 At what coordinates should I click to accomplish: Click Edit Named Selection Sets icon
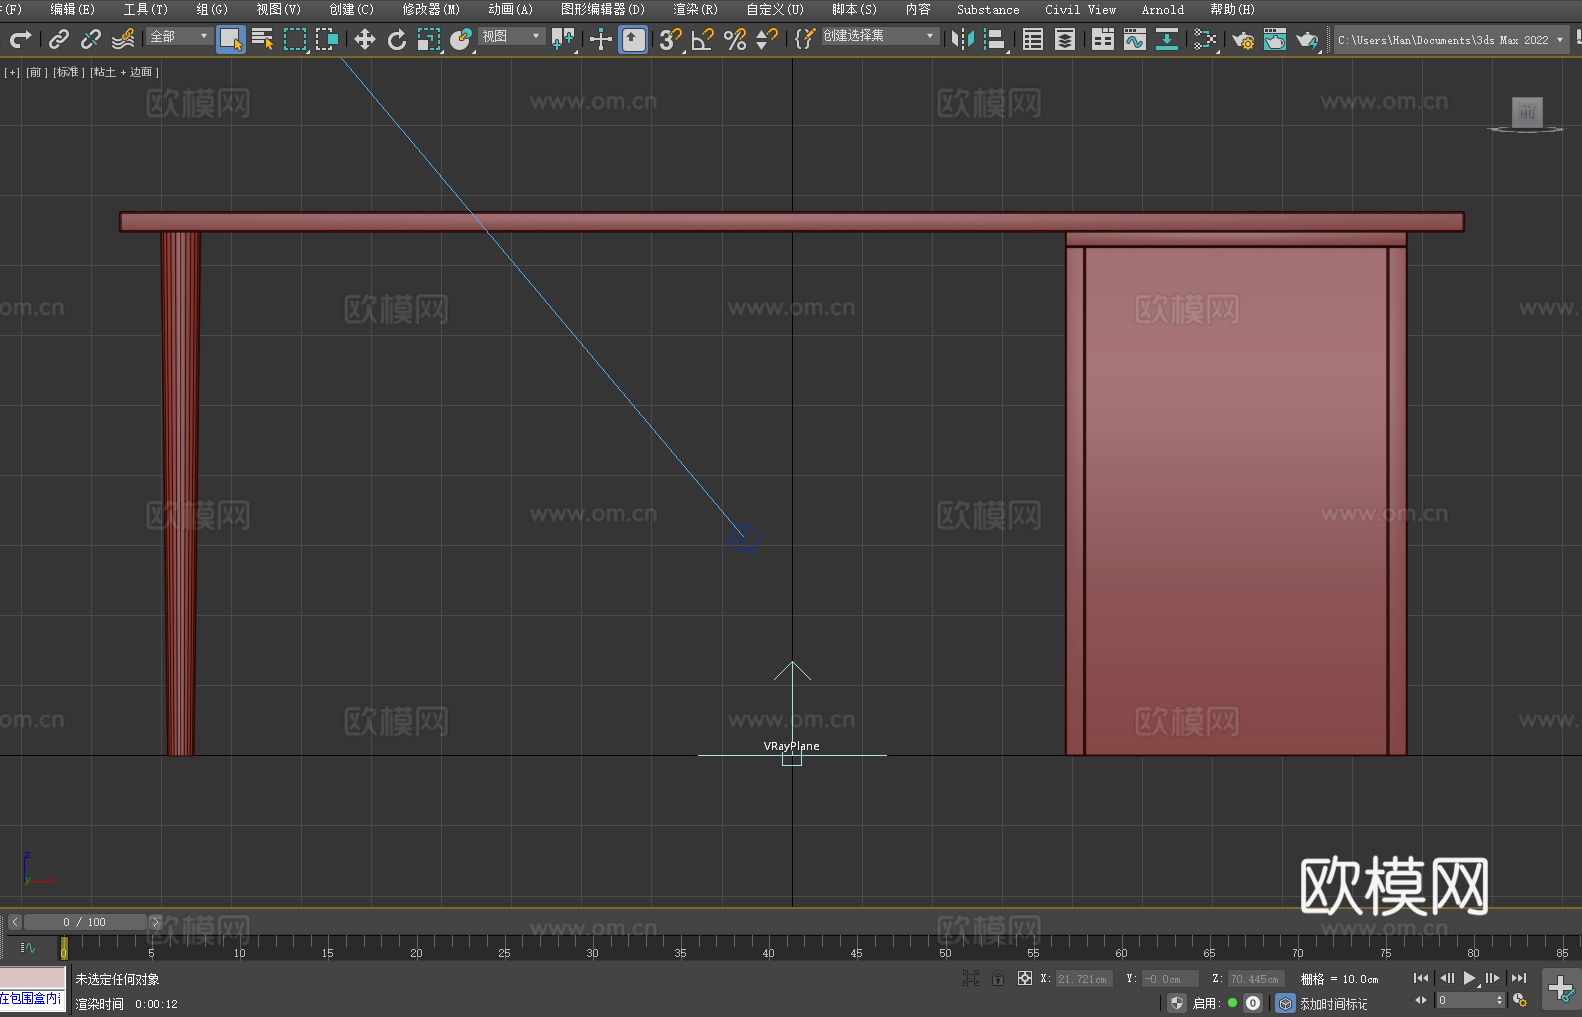805,39
